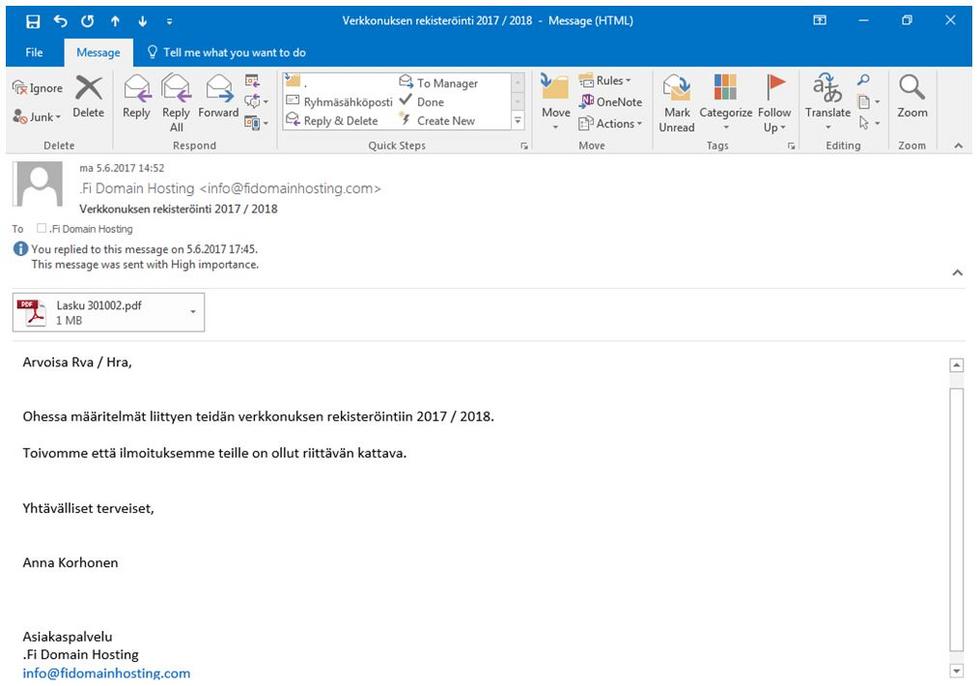Screen dimensions: 980x686
Task: Click Create New quick step
Action: coord(438,121)
